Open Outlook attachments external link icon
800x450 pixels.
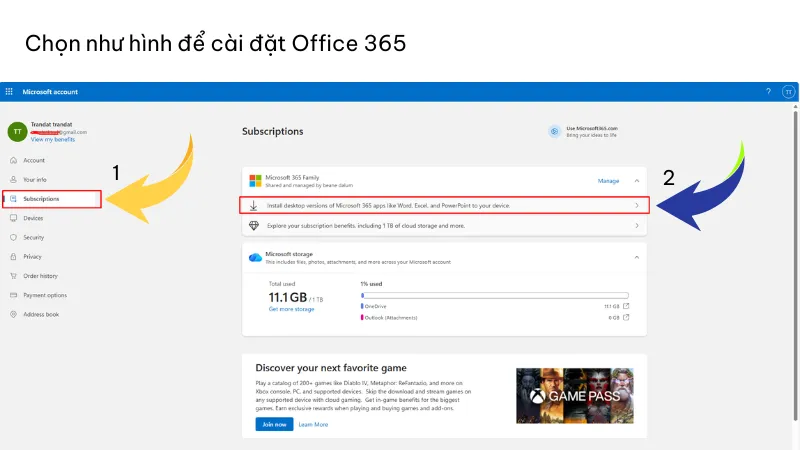click(x=626, y=318)
